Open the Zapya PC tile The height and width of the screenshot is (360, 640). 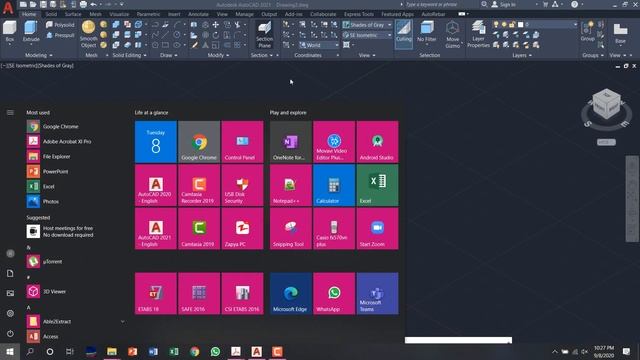[242, 229]
